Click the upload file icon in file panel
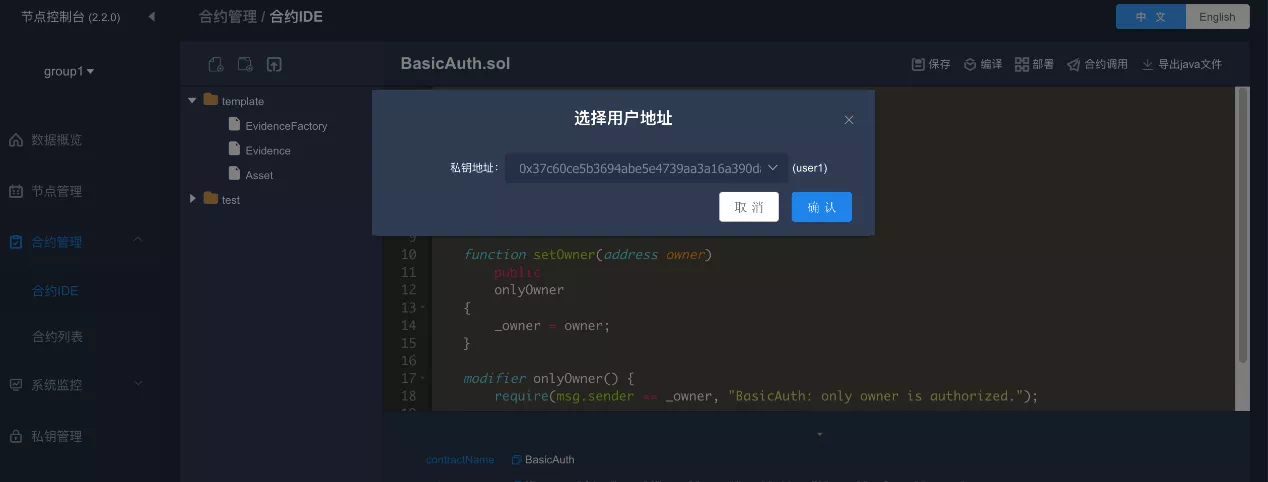Viewport: 1268px width, 482px height. (x=274, y=64)
